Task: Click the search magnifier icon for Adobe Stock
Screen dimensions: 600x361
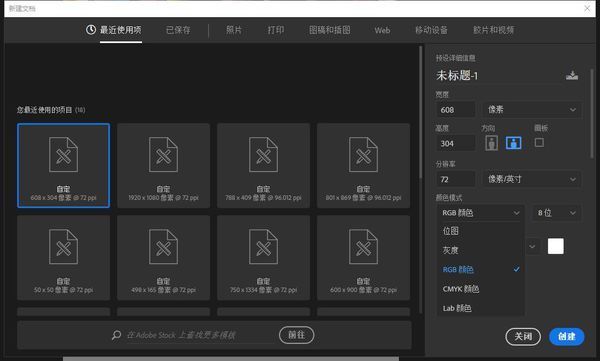Action: pos(116,335)
